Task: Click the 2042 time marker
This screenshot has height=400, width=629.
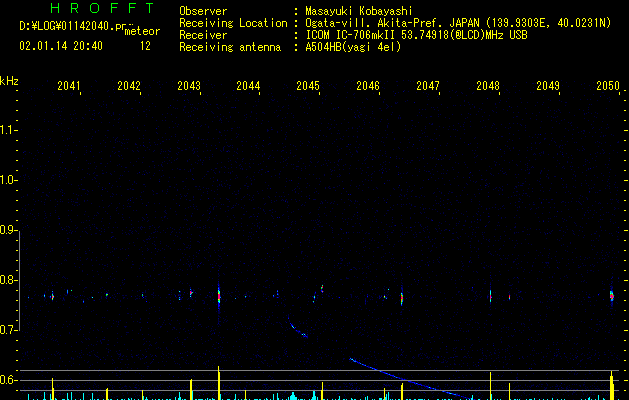Action: (x=129, y=86)
